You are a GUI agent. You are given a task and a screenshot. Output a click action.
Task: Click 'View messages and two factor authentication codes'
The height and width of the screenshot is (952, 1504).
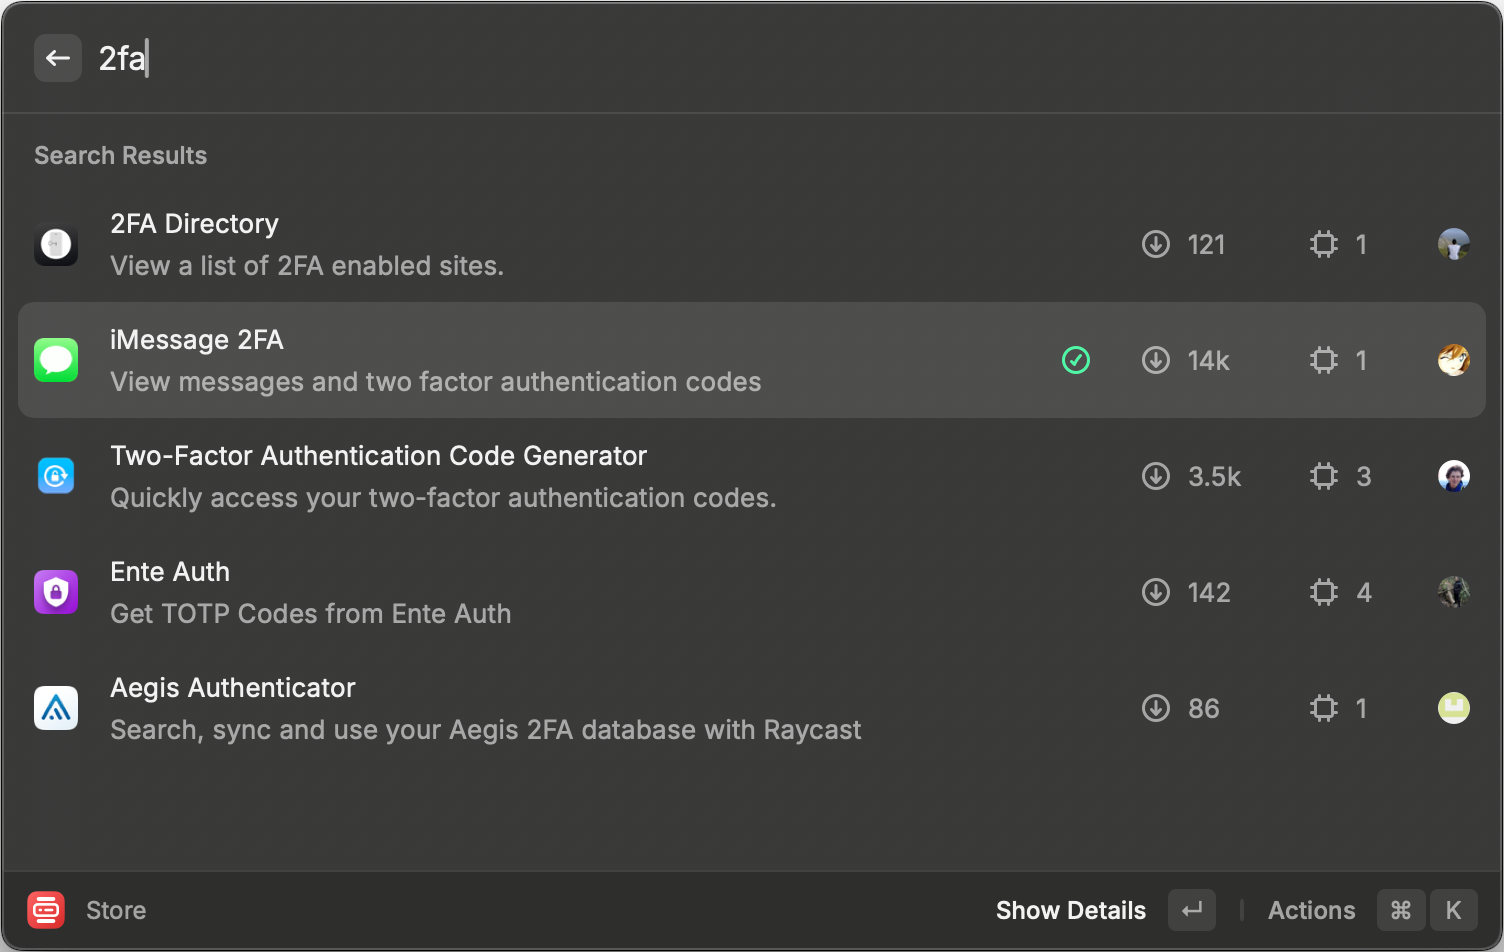point(436,382)
